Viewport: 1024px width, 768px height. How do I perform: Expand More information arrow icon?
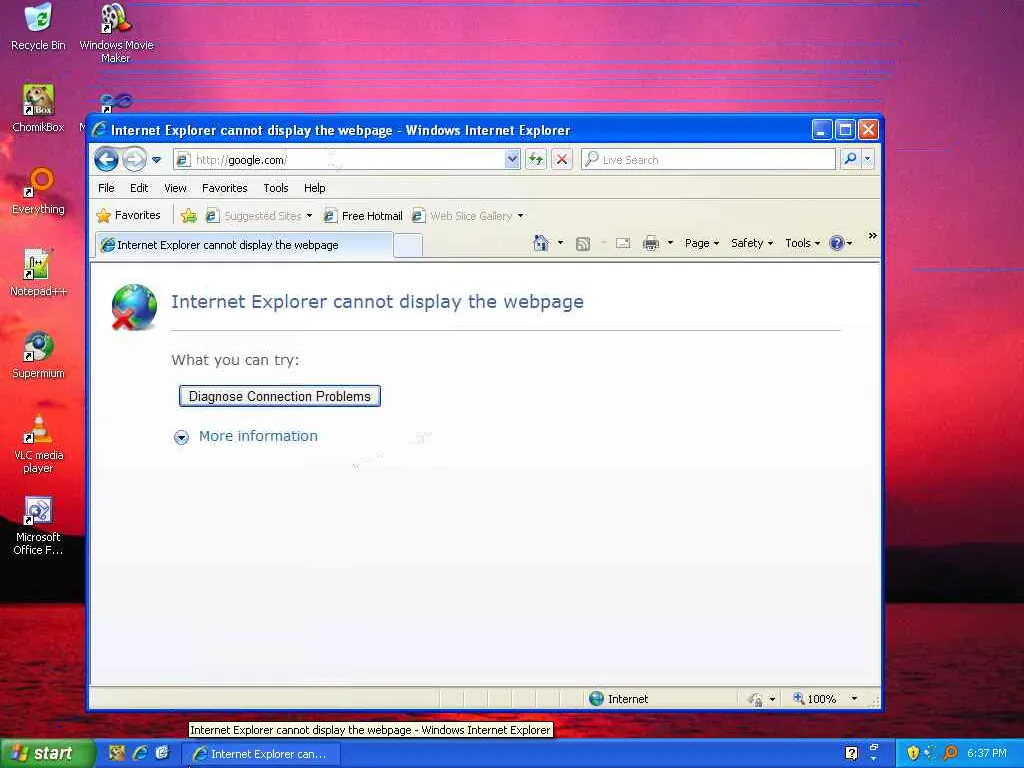pyautogui.click(x=181, y=438)
